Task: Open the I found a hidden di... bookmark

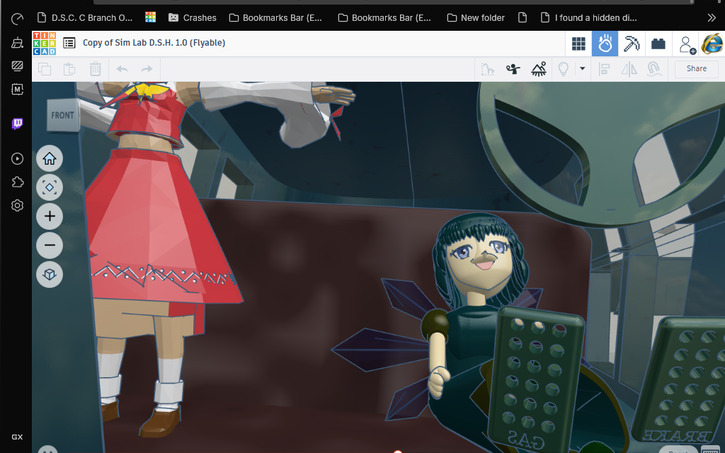Action: (x=589, y=18)
